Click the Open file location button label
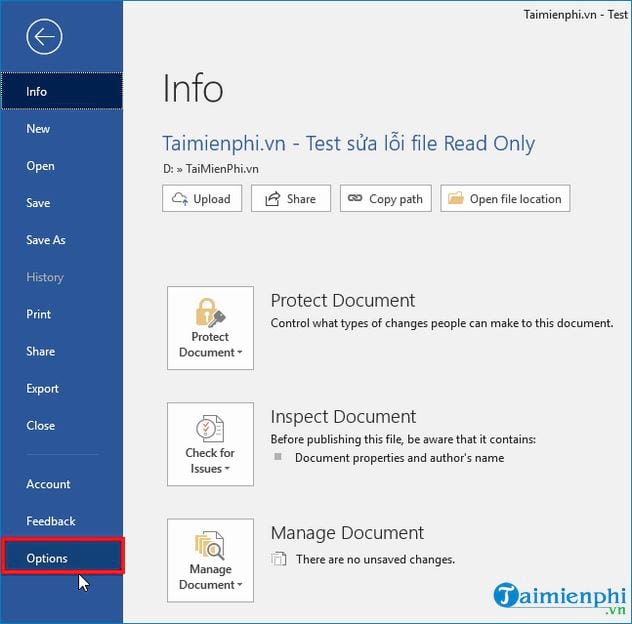The width and height of the screenshot is (632, 624). (516, 199)
